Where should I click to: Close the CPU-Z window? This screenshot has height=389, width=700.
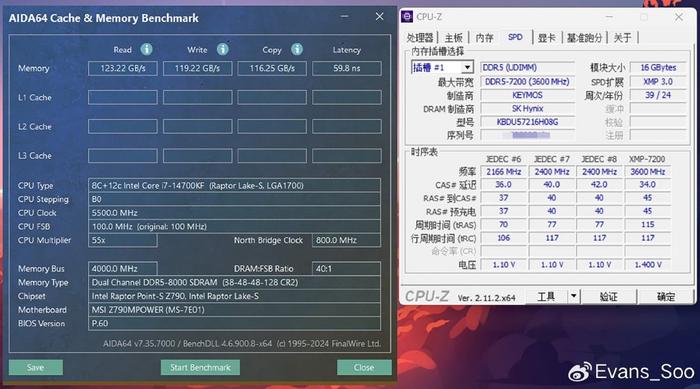click(x=679, y=17)
